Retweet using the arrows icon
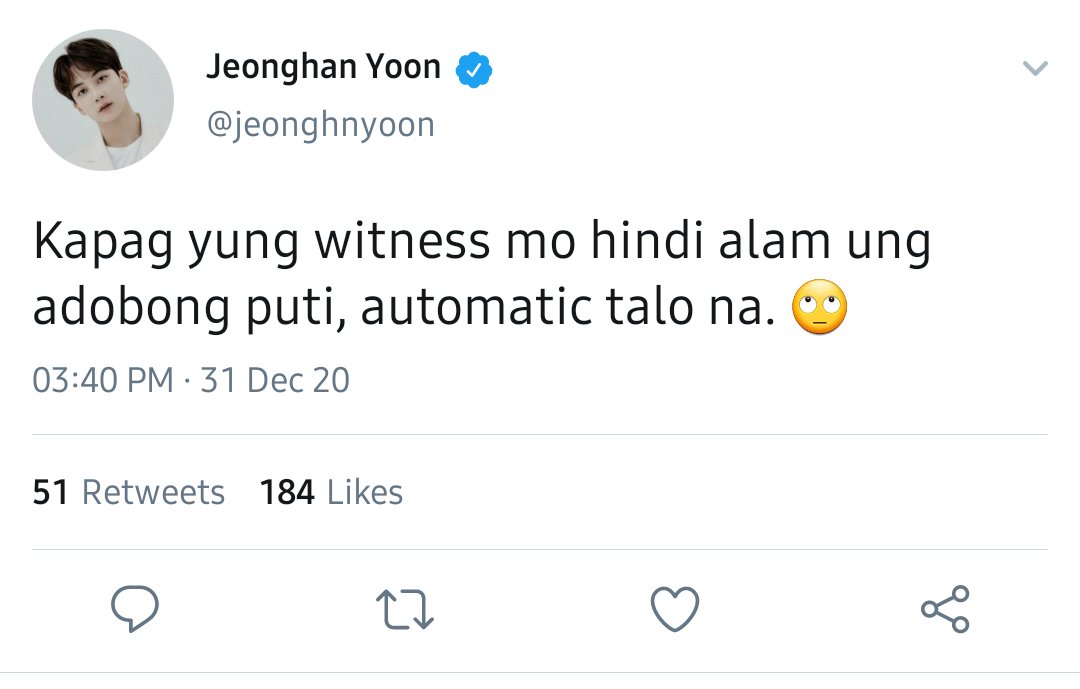The height and width of the screenshot is (689, 1080). (405, 609)
